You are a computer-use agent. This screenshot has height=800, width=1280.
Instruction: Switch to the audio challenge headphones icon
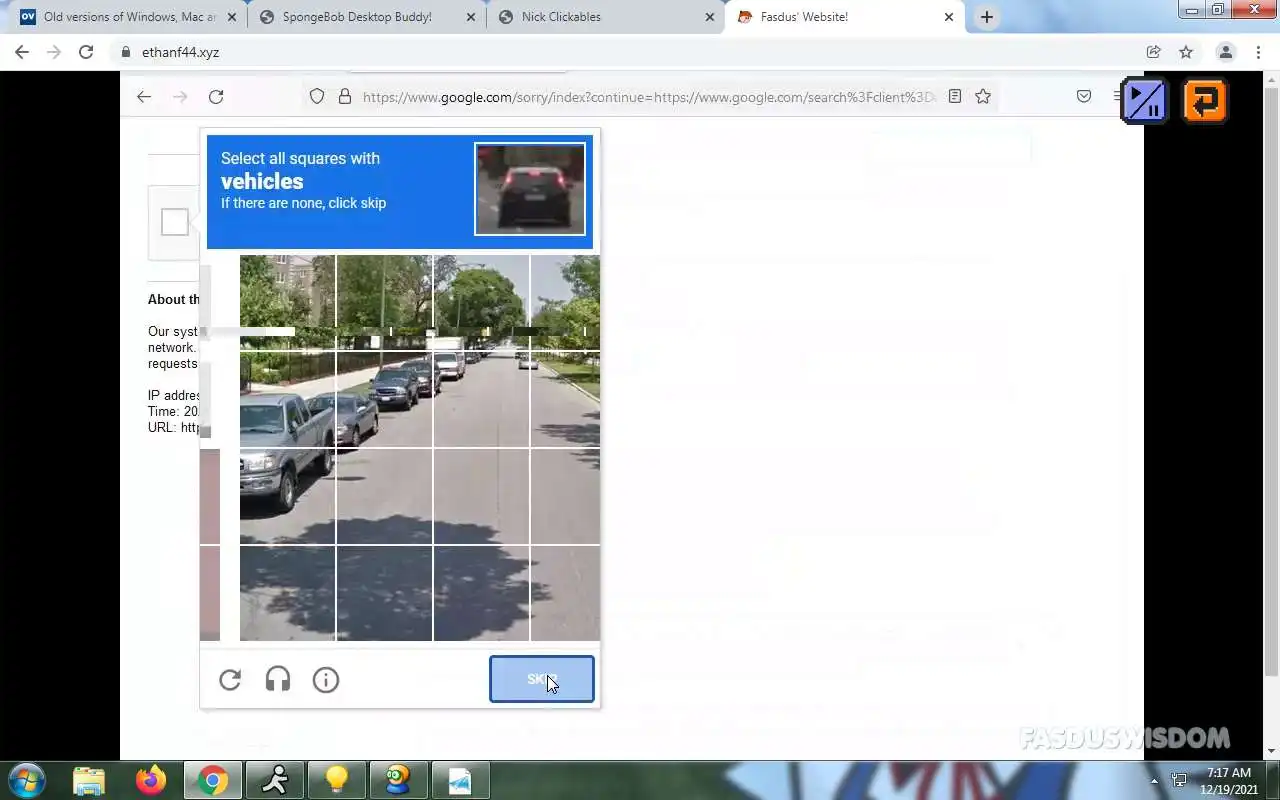point(278,680)
